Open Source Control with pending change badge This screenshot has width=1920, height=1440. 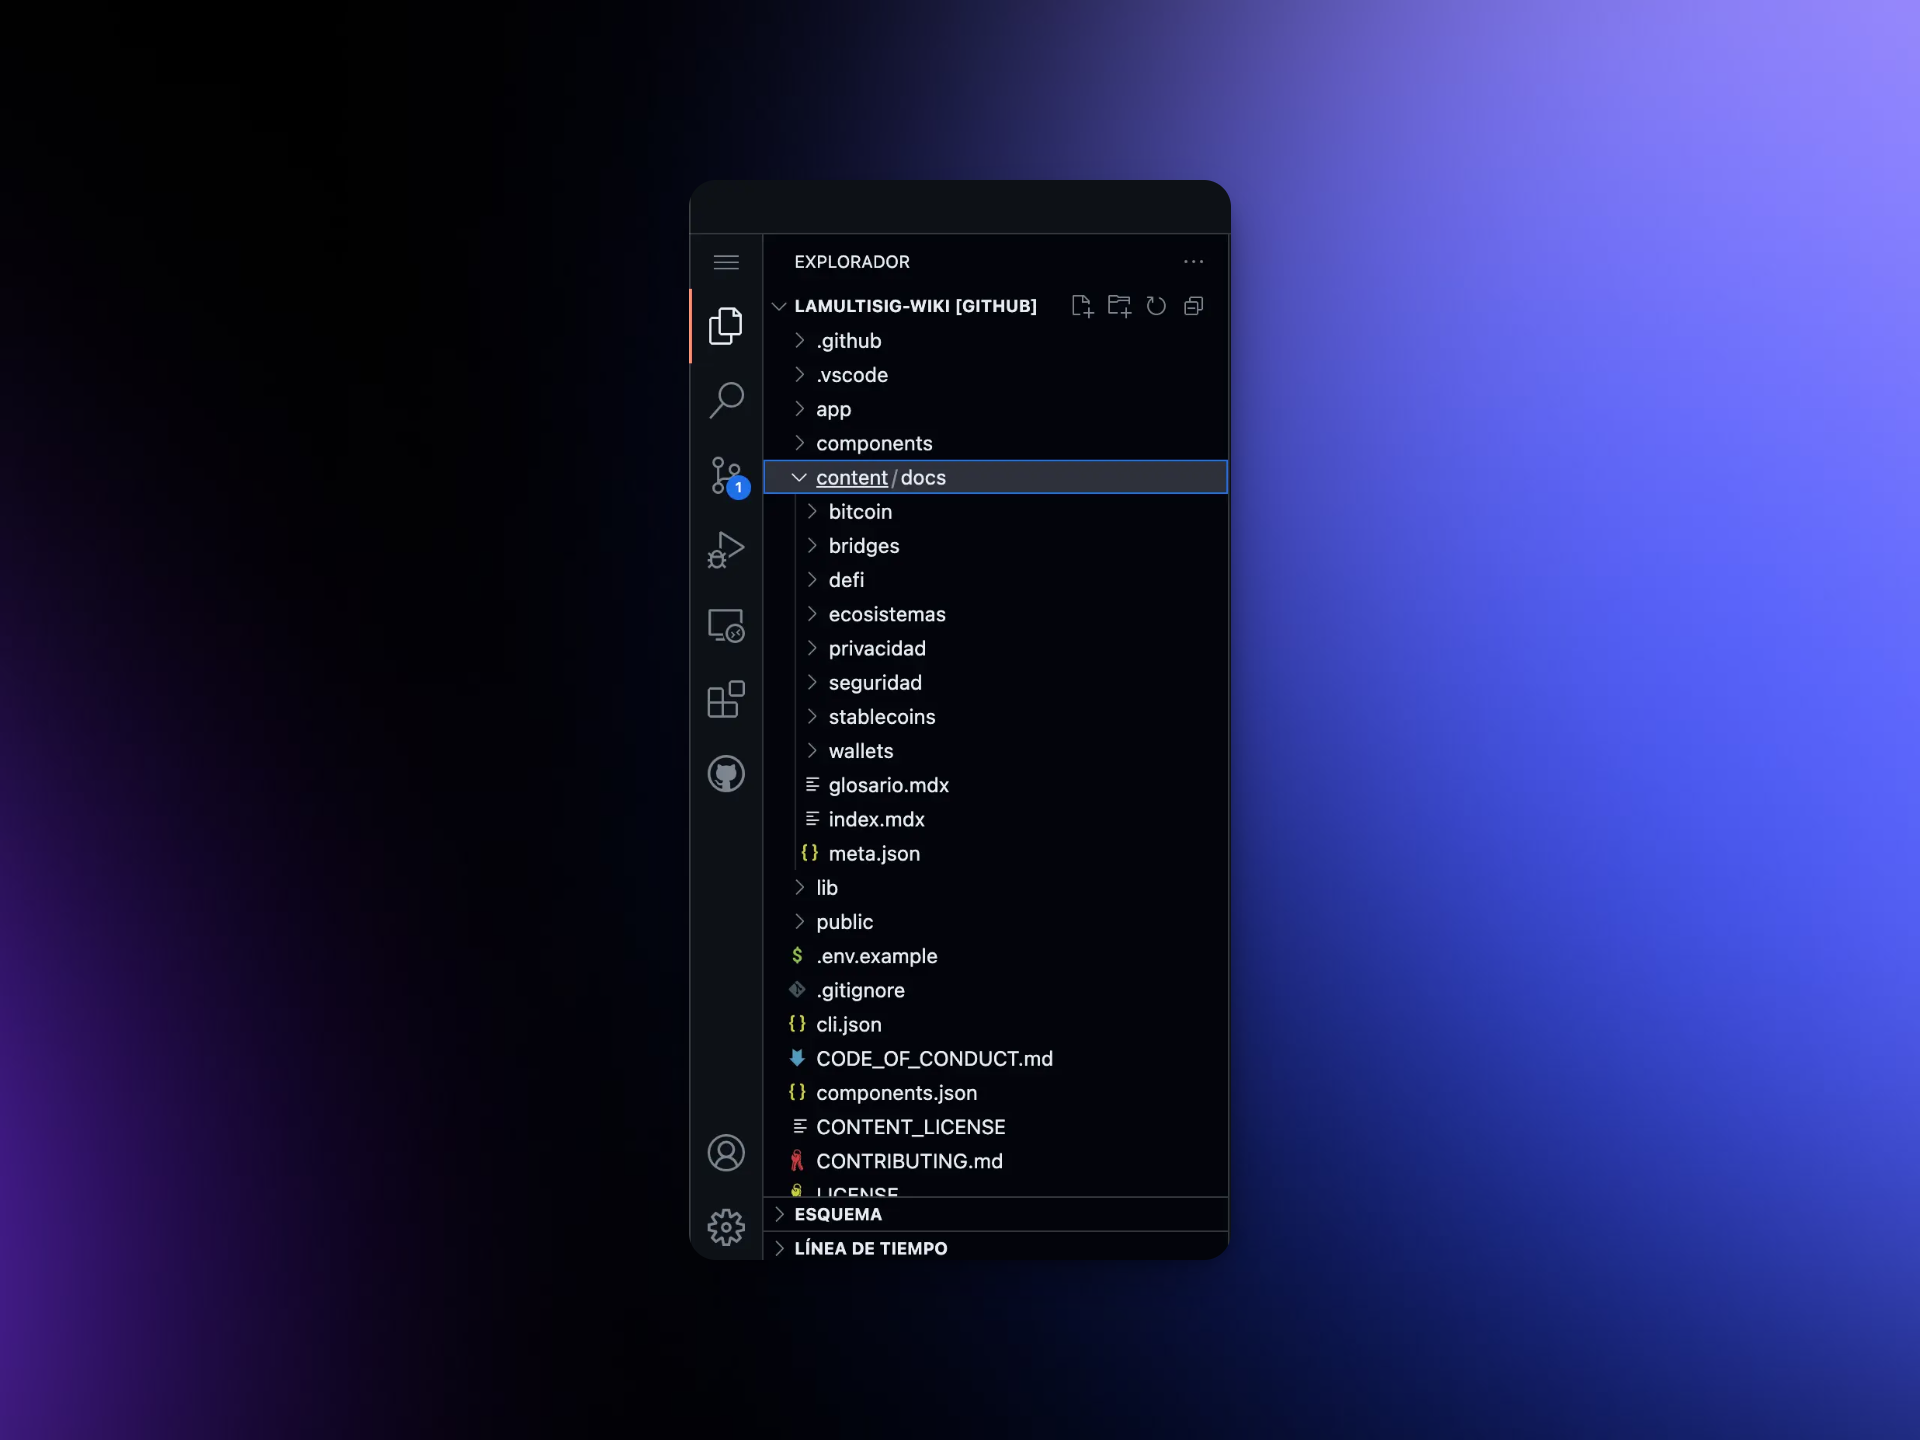(728, 476)
